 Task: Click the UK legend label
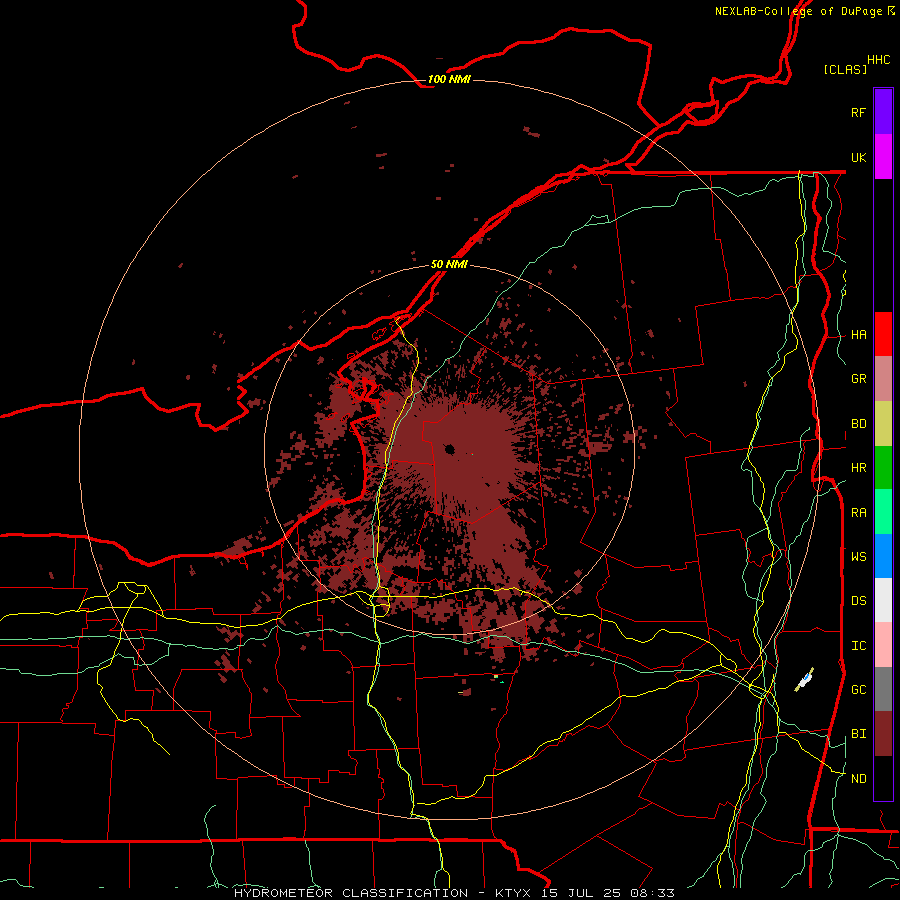coord(858,157)
